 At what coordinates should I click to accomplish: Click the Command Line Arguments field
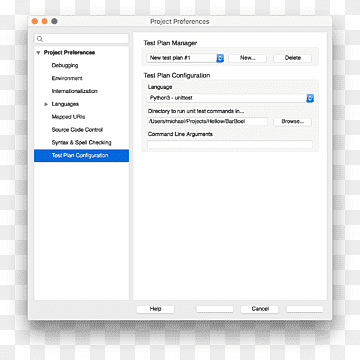coord(230,144)
